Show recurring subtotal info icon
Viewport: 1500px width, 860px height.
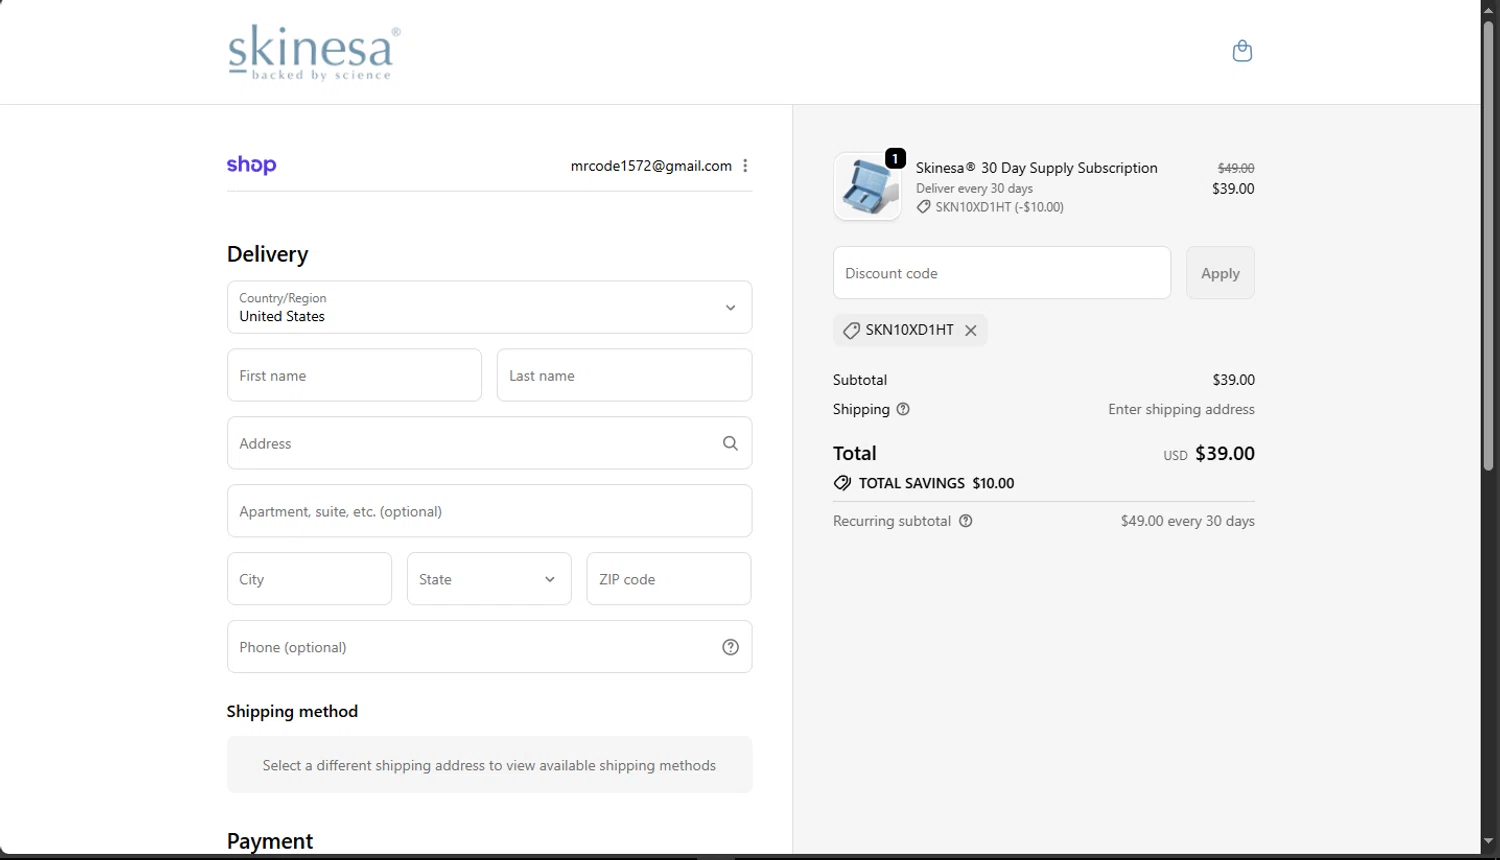(965, 521)
